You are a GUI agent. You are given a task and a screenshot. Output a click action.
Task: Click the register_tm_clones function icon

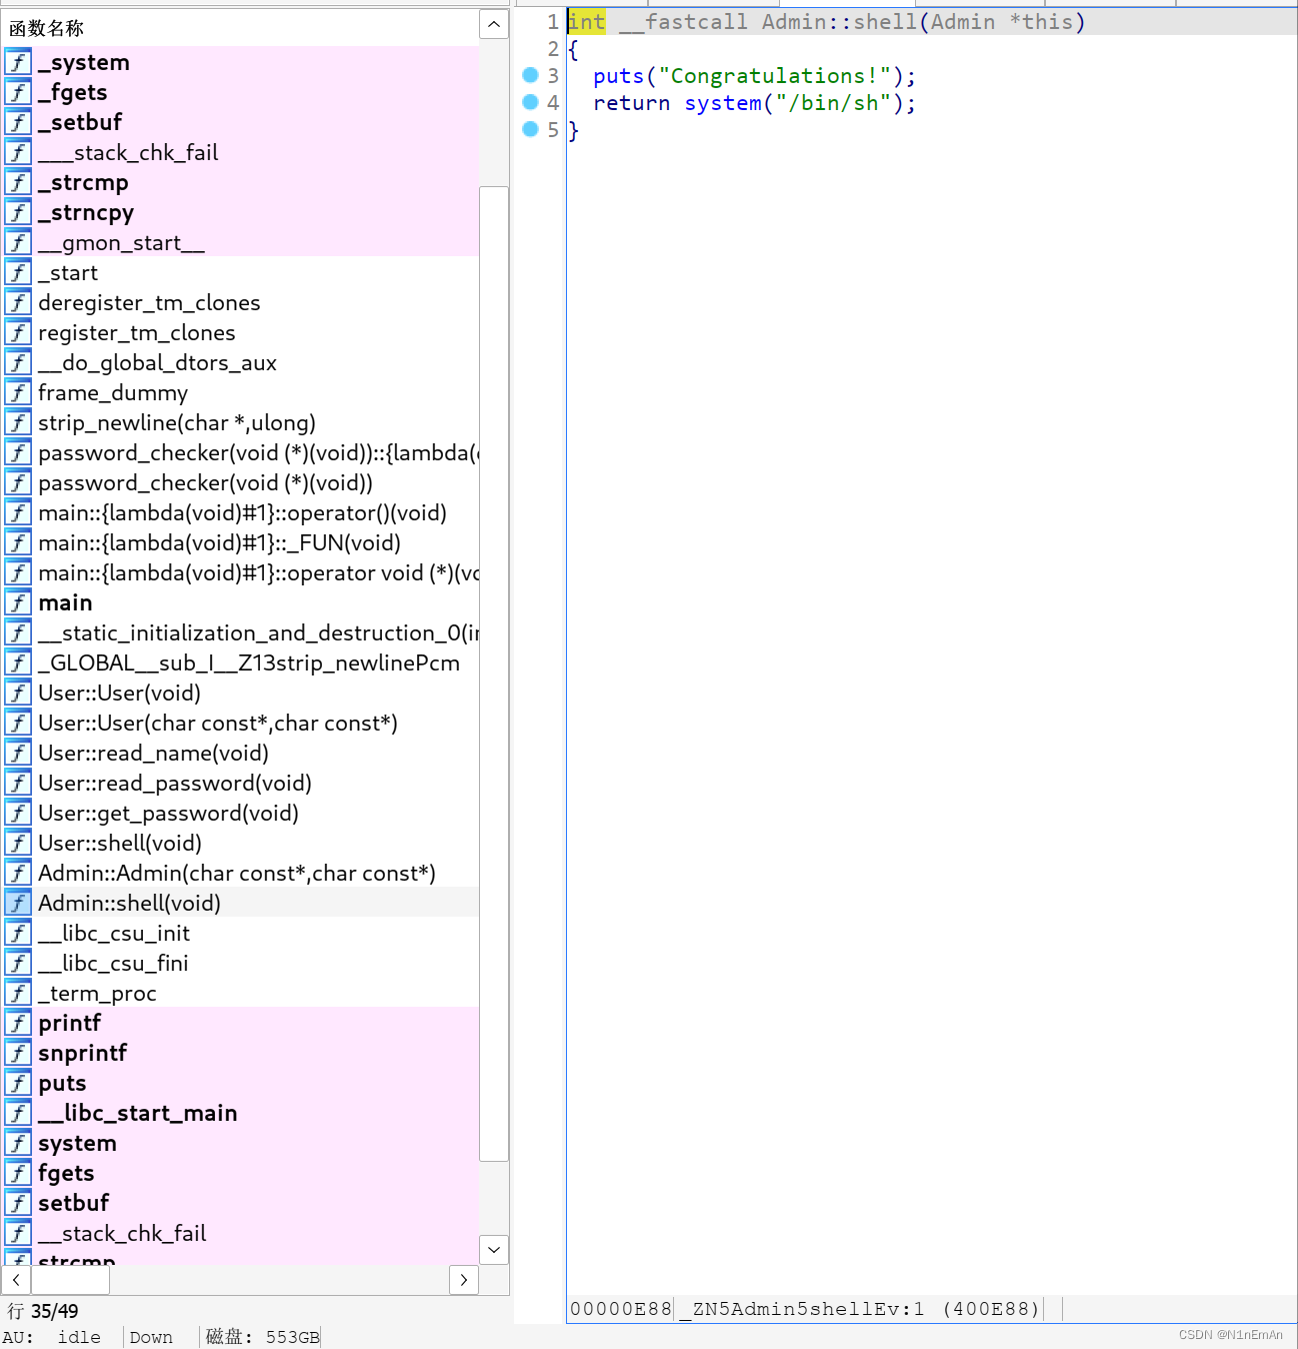18,332
